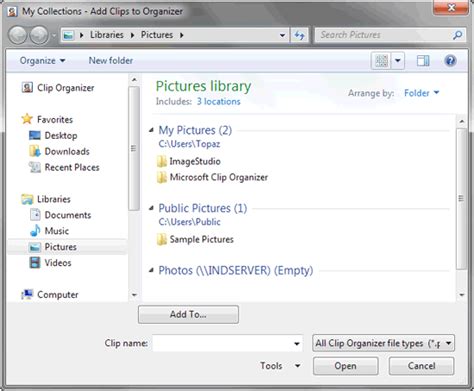
Task: Click the search magnifier icon
Action: click(458, 35)
